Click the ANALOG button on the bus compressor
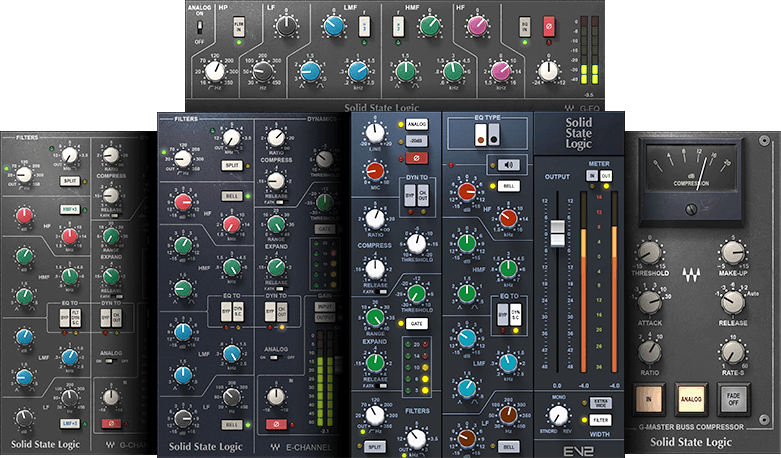 (x=689, y=399)
